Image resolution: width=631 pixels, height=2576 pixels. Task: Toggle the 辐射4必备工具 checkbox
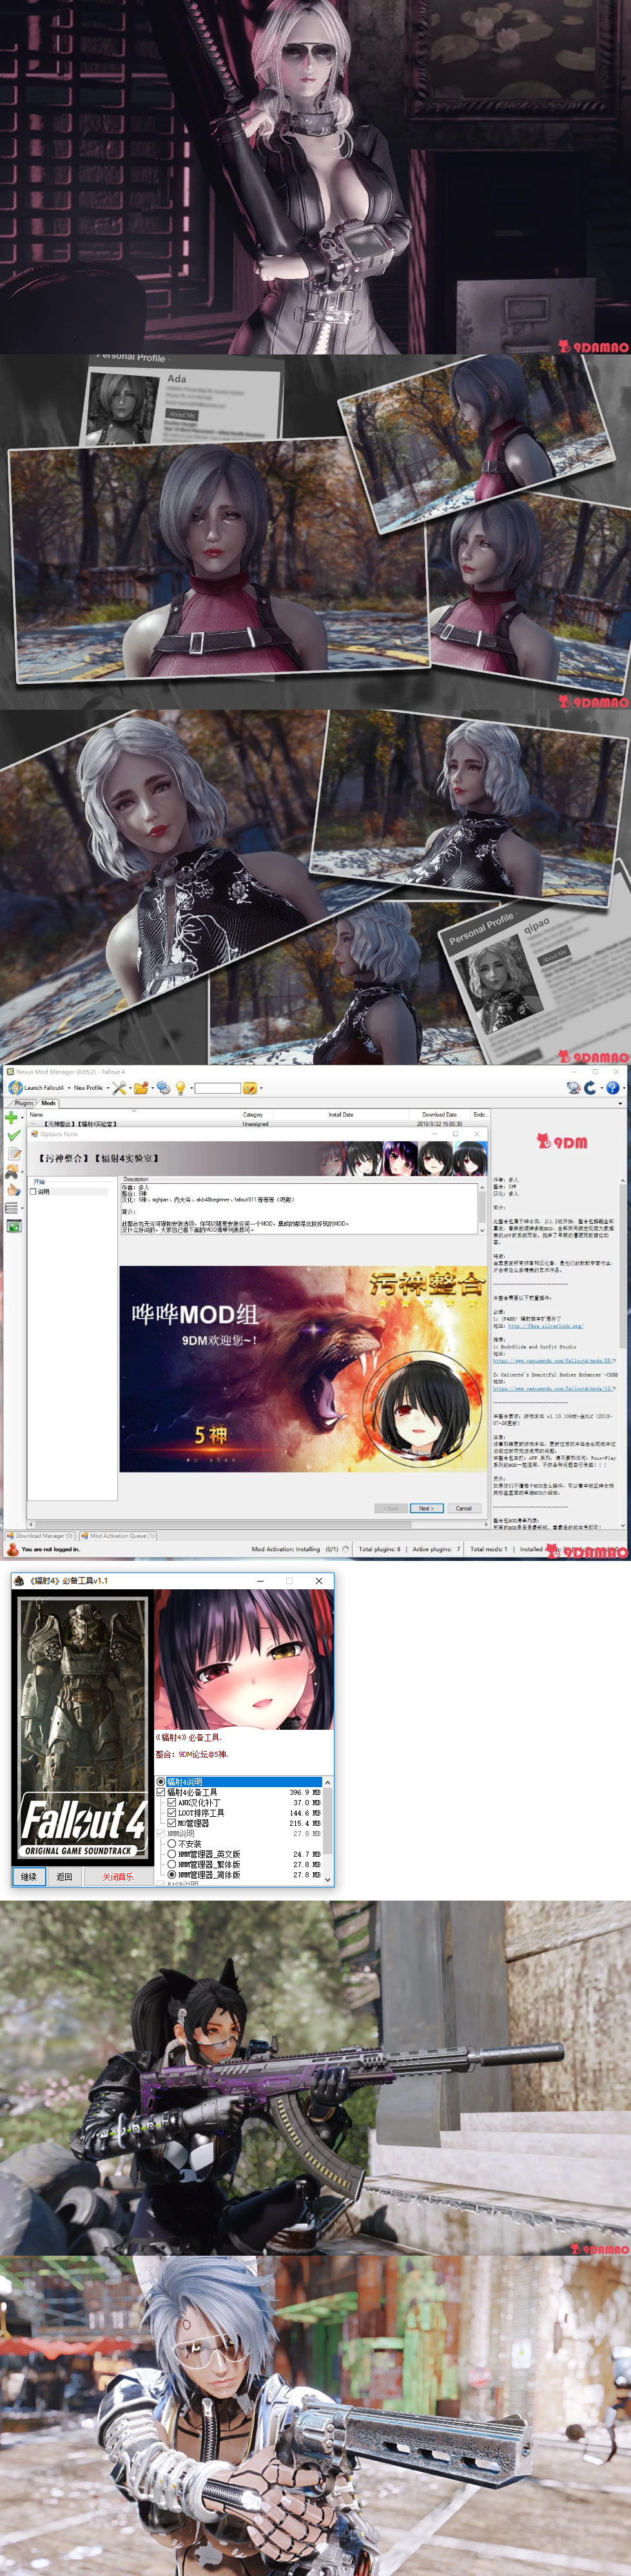tap(161, 1792)
